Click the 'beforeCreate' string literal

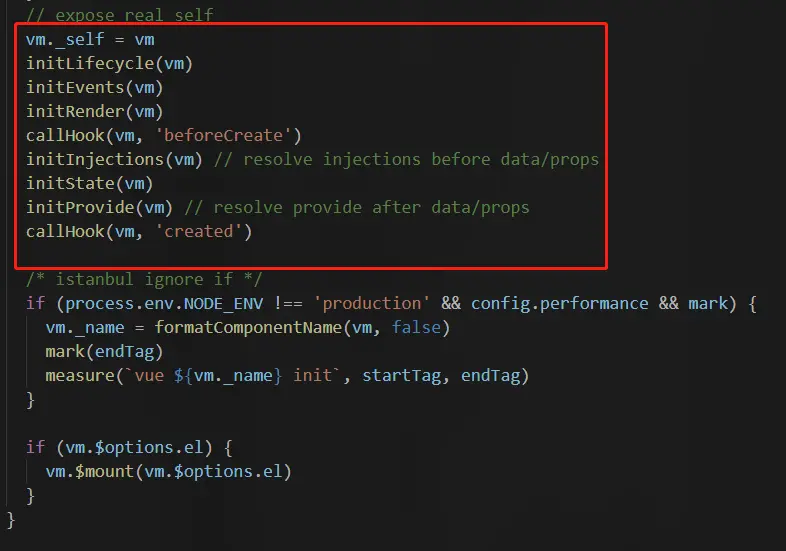(x=223, y=135)
